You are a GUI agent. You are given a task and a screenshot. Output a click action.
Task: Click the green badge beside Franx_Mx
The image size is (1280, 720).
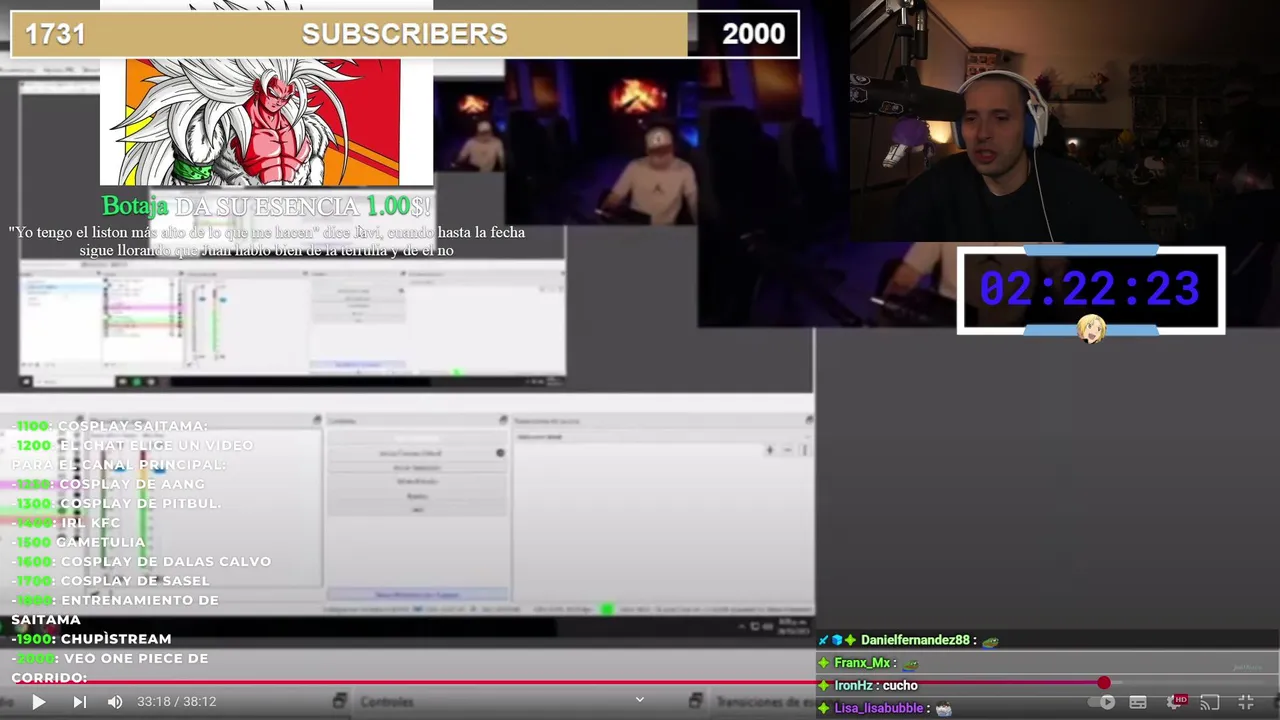click(x=824, y=663)
